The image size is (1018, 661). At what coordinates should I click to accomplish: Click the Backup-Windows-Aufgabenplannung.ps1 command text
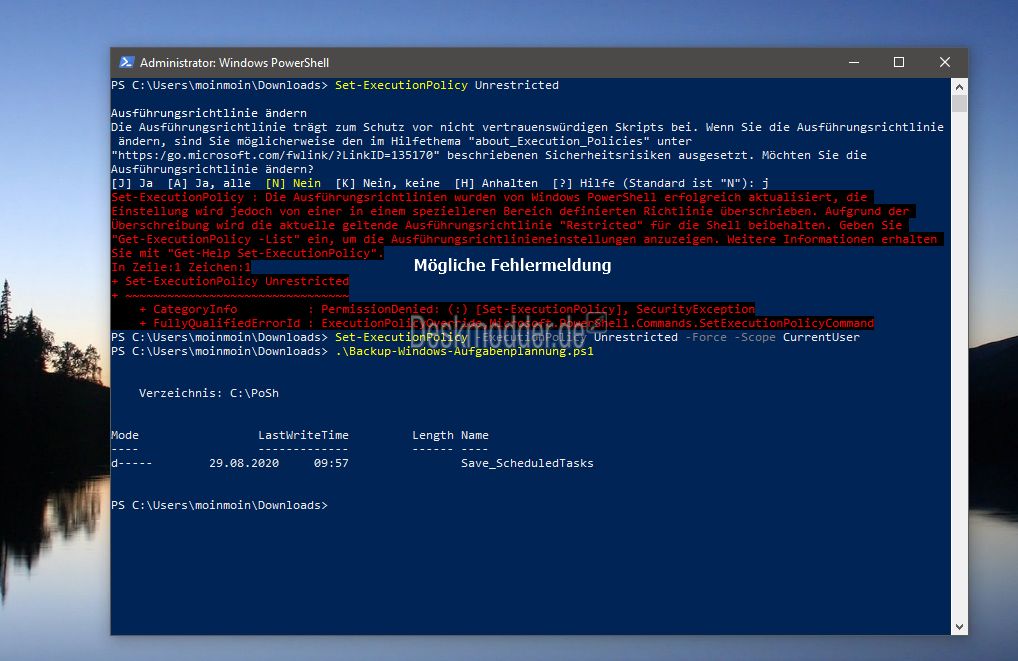(464, 351)
